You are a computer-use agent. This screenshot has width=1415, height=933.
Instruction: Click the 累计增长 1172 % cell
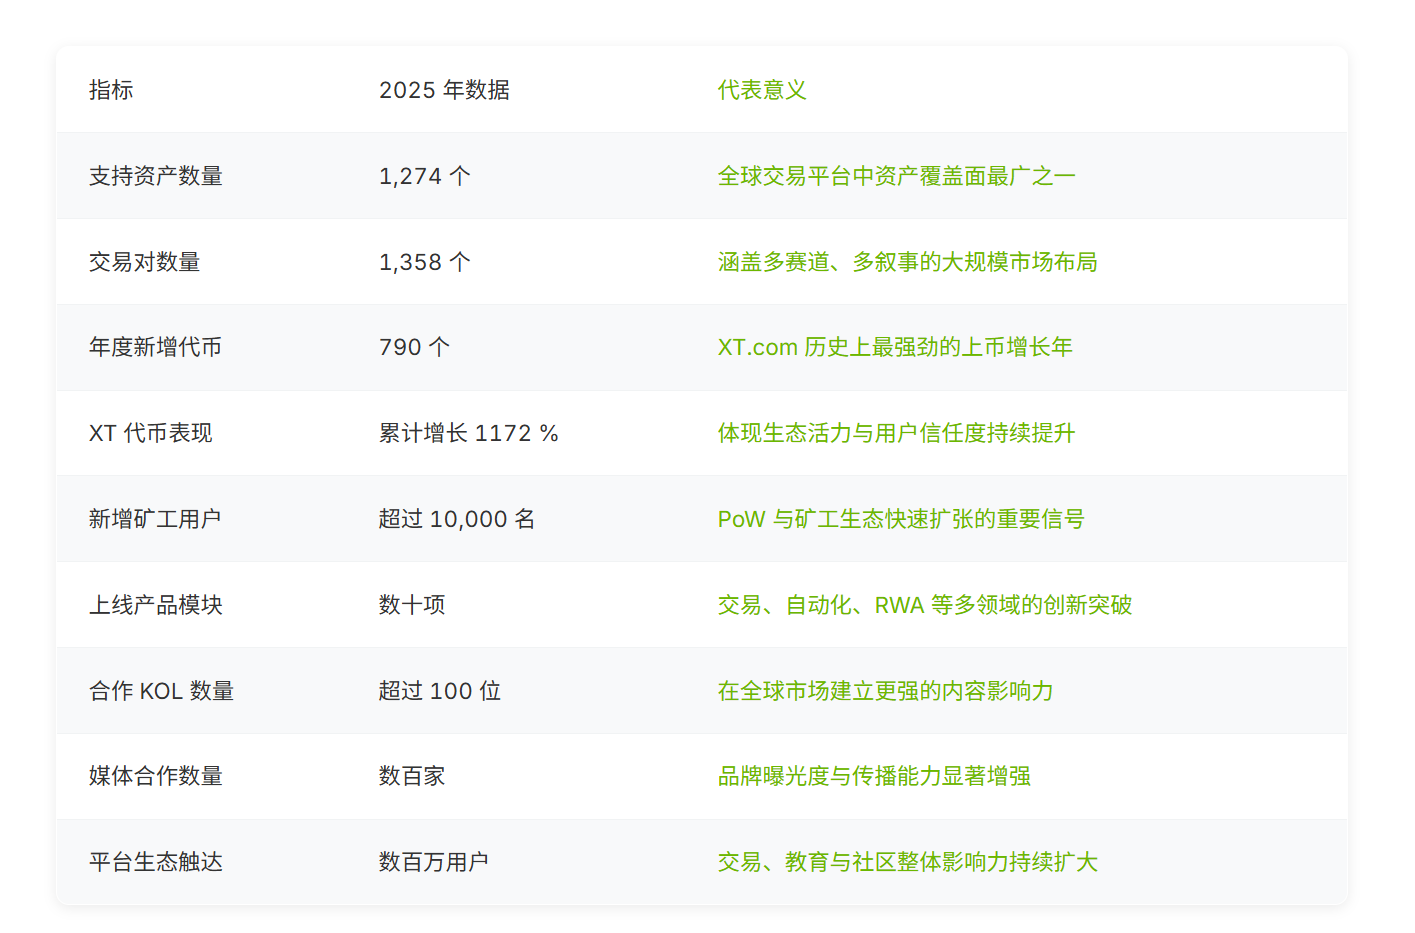(x=468, y=433)
